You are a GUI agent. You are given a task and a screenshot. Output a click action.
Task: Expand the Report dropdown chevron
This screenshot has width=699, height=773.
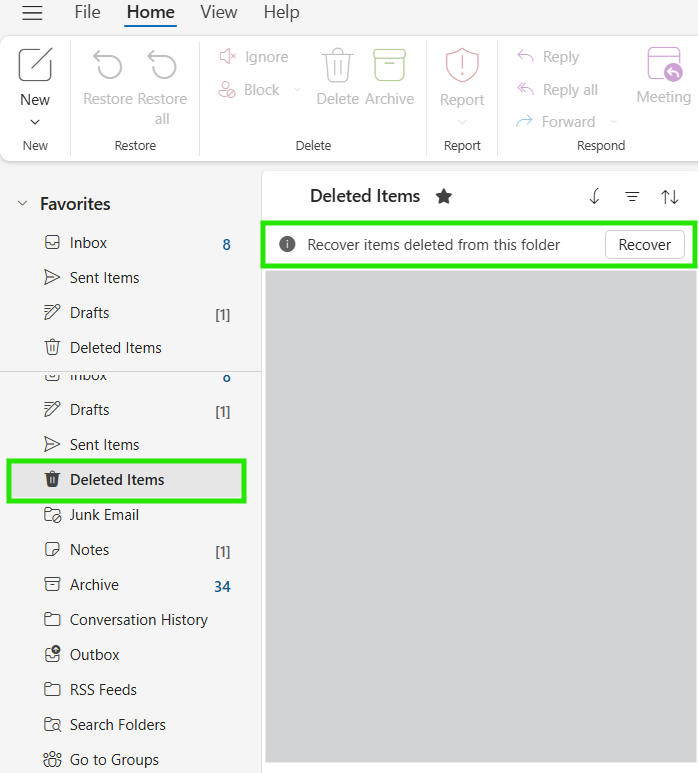[462, 122]
